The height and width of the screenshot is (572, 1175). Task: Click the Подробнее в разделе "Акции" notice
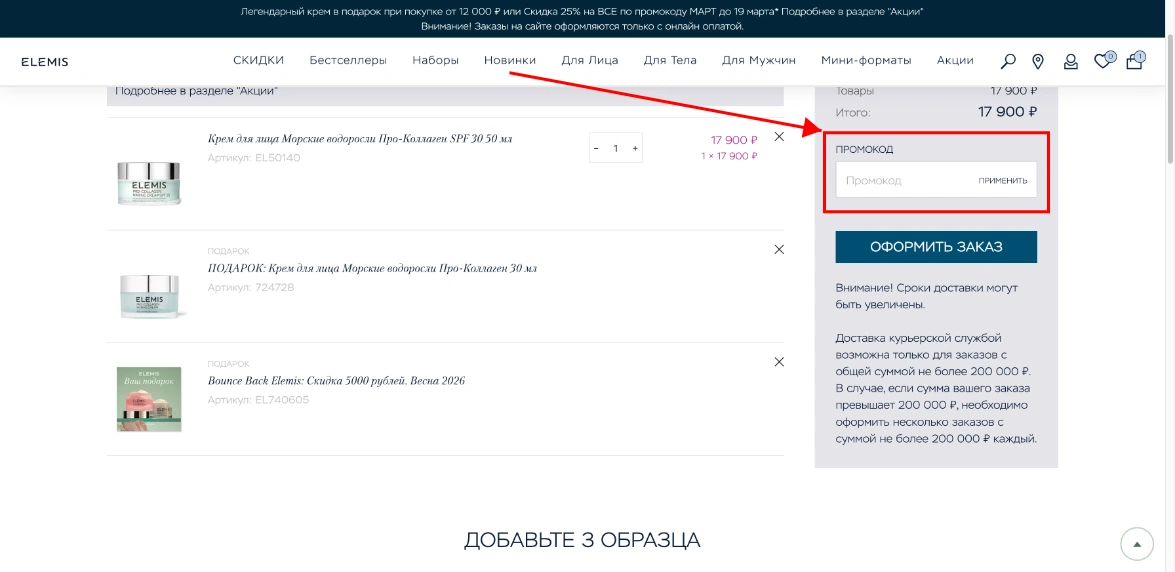click(197, 91)
